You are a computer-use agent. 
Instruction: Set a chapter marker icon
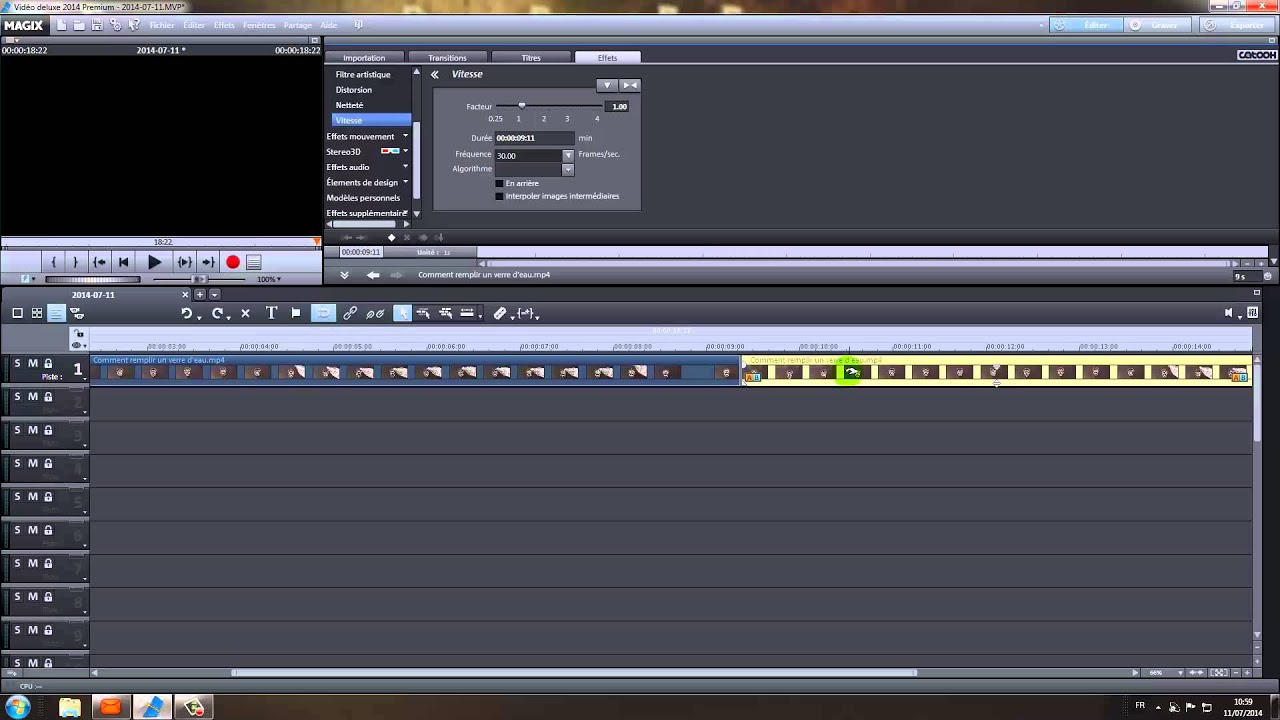[296, 313]
